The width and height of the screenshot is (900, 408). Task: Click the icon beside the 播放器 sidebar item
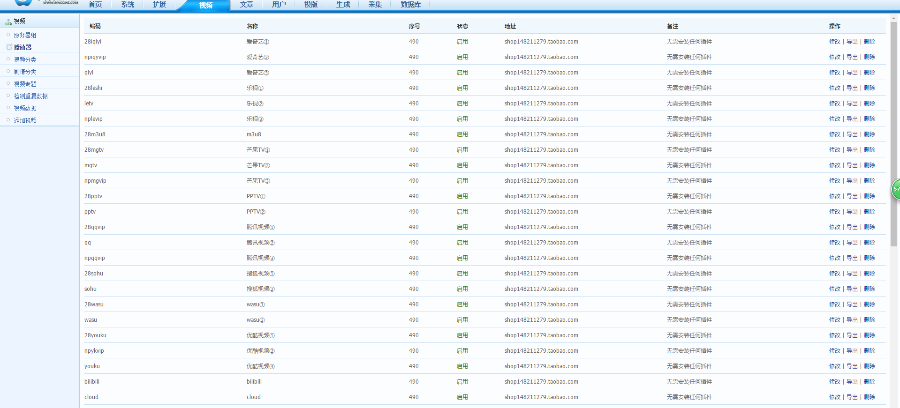[x=10, y=47]
